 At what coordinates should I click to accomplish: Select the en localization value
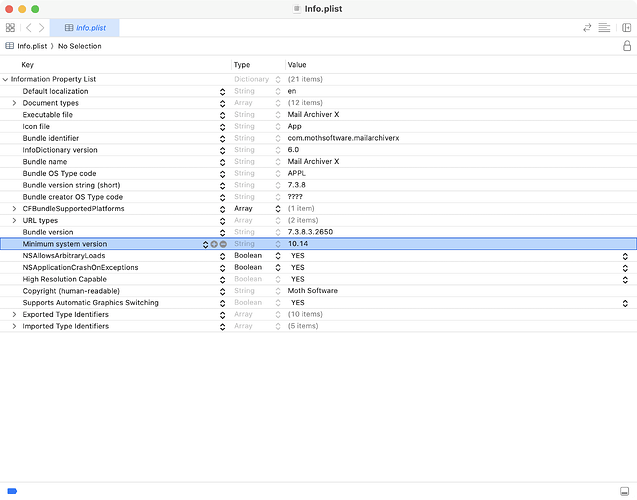(x=292, y=91)
